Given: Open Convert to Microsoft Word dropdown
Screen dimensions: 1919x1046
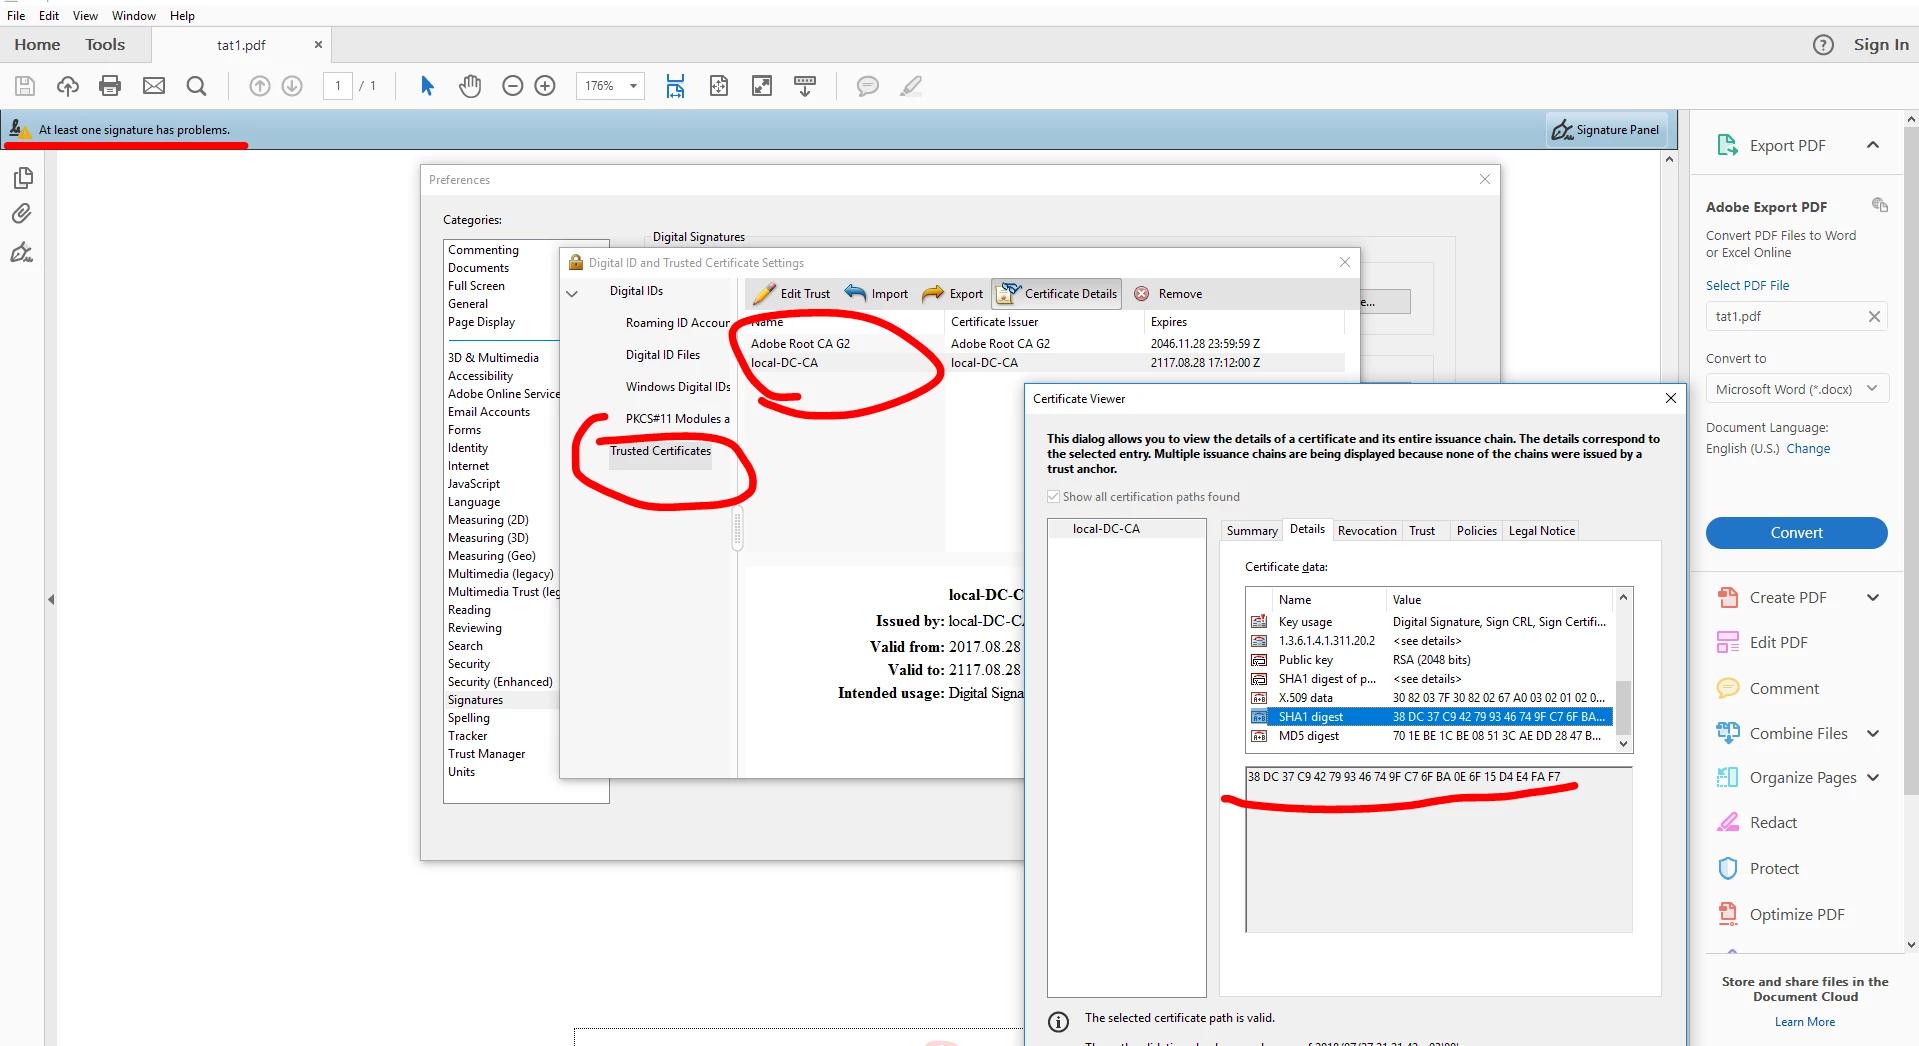Looking at the screenshot, I should 1797,389.
